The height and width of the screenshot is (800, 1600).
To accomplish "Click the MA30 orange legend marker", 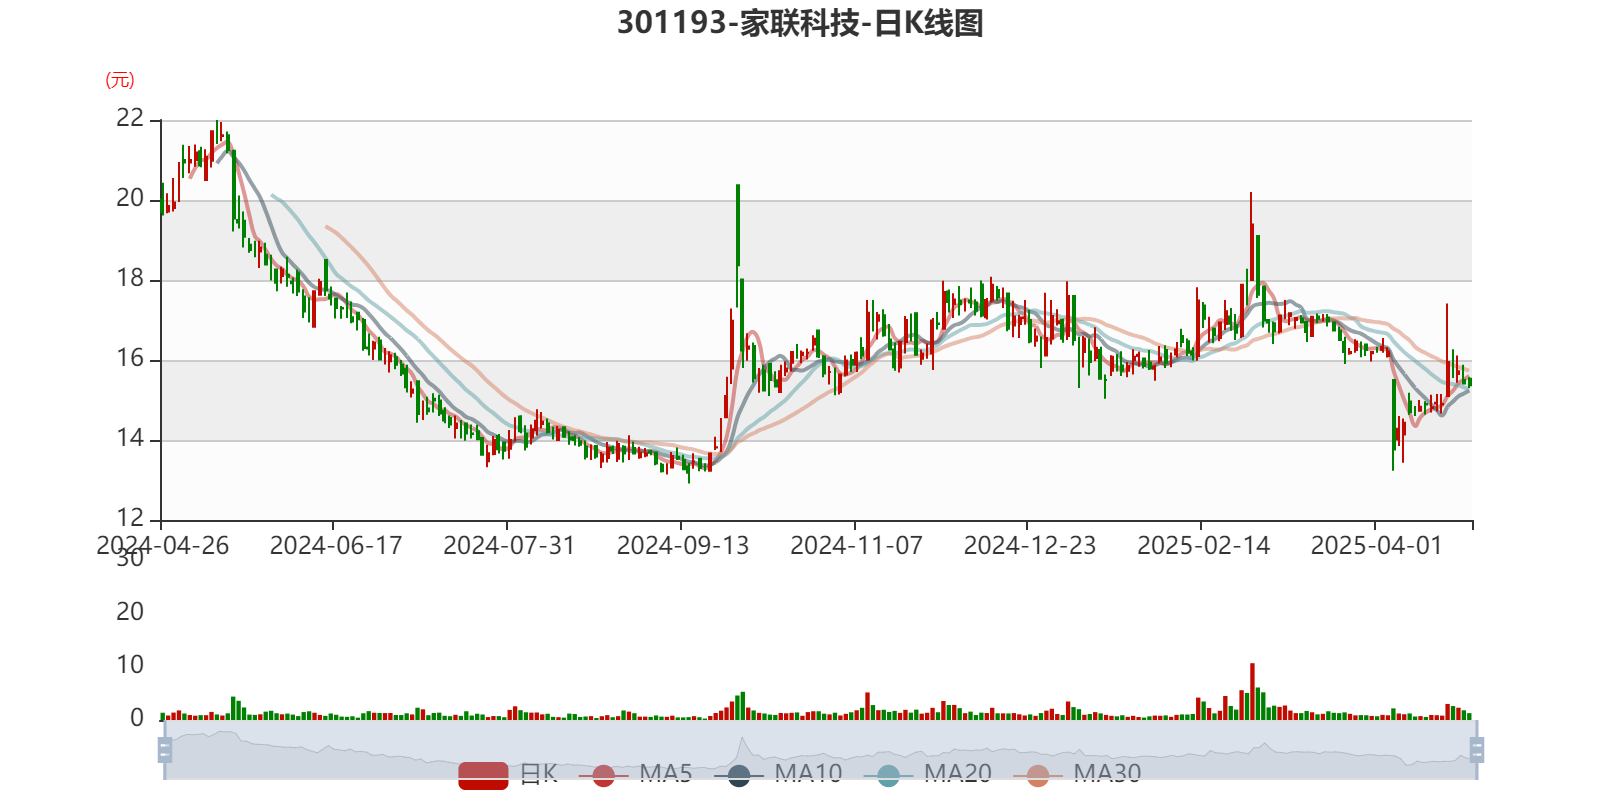I will [1038, 775].
